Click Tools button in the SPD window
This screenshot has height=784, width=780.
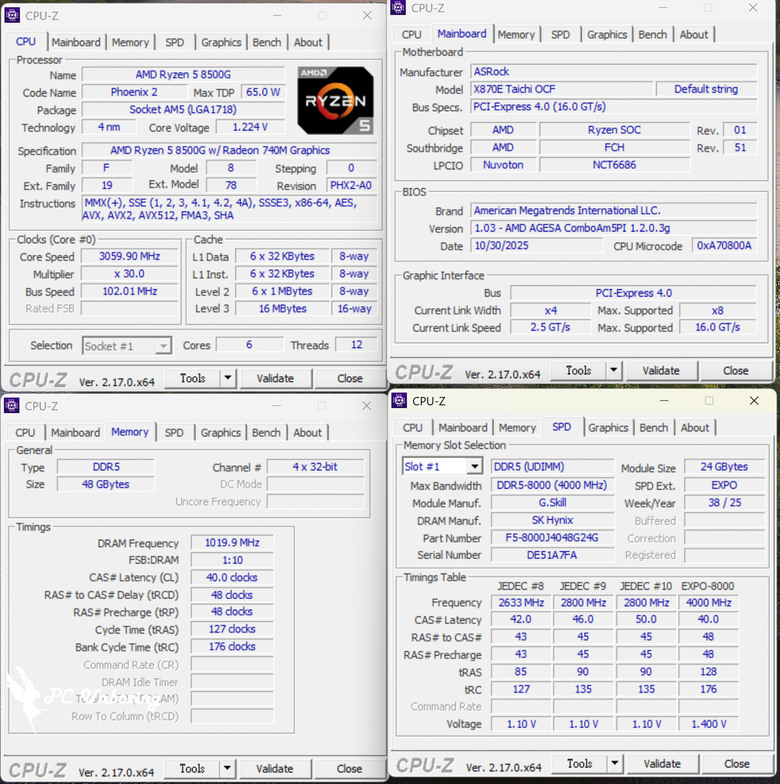(580, 764)
